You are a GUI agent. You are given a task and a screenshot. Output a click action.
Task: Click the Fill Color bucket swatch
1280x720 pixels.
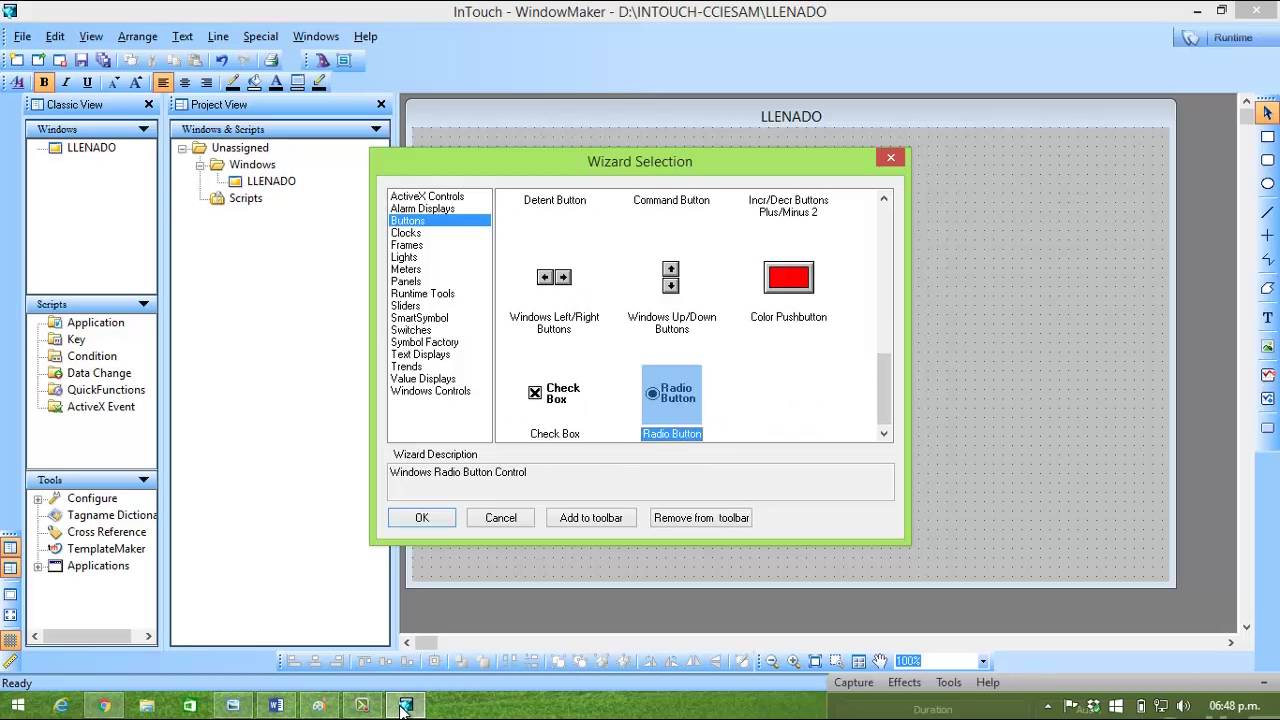pyautogui.click(x=254, y=82)
